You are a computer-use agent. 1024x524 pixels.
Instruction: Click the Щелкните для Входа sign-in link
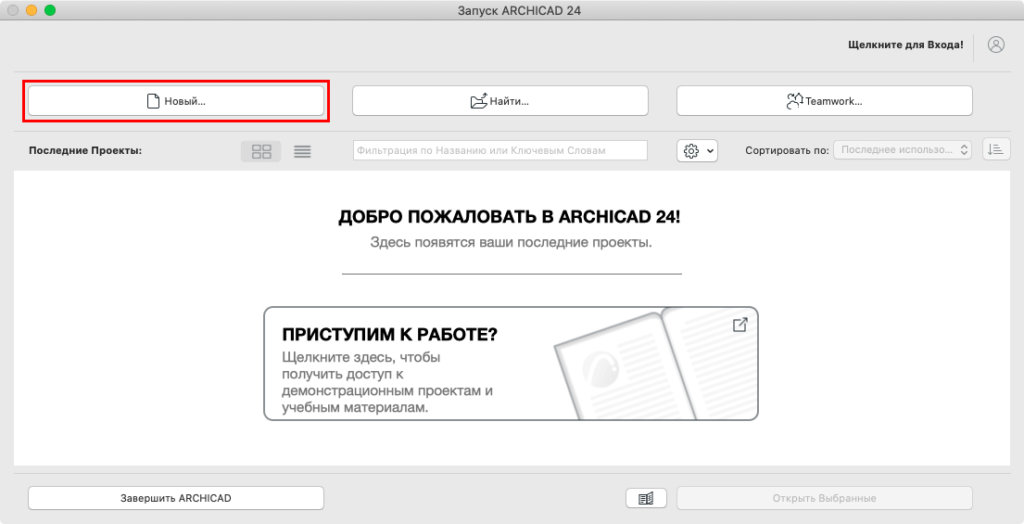[905, 45]
